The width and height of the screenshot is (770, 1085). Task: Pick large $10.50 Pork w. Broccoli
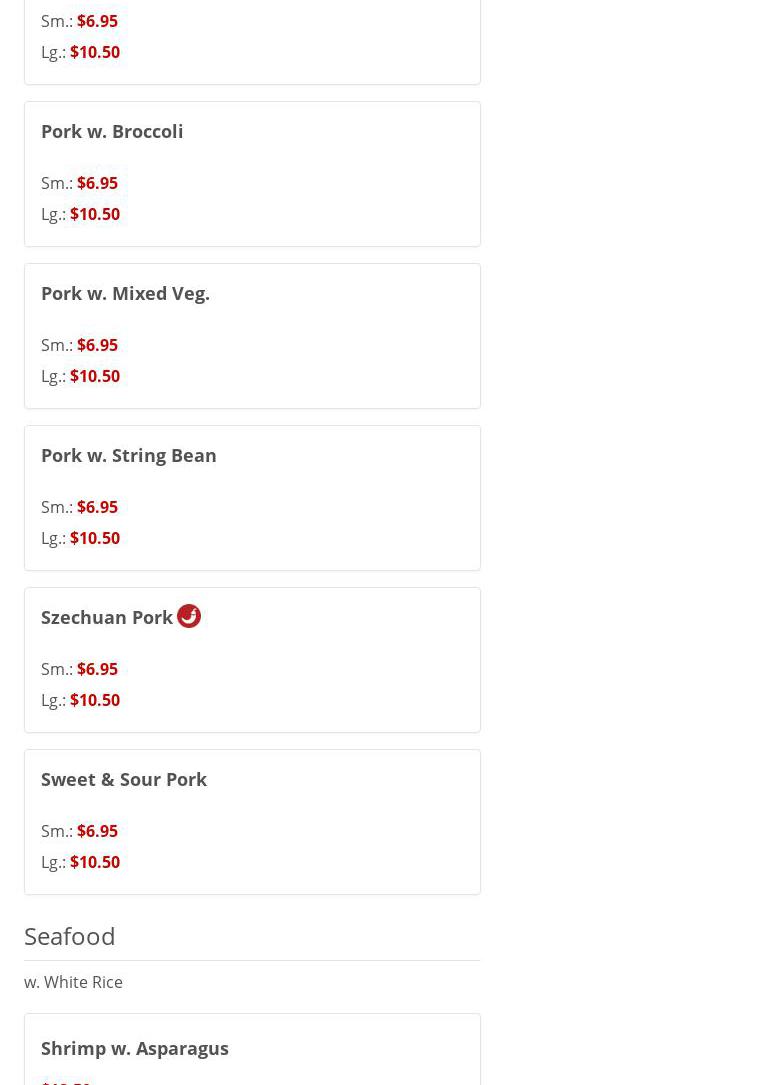tap(95, 214)
